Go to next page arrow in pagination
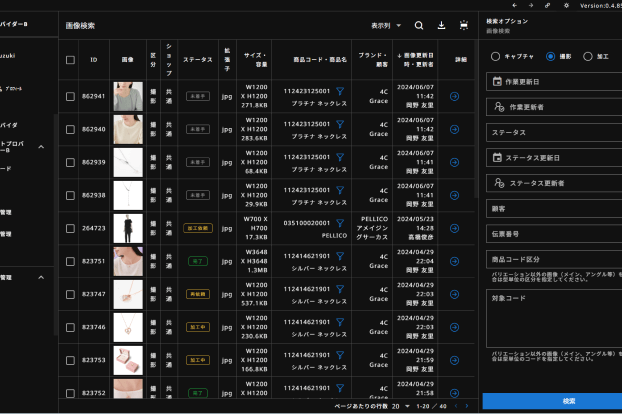 click(x=466, y=406)
